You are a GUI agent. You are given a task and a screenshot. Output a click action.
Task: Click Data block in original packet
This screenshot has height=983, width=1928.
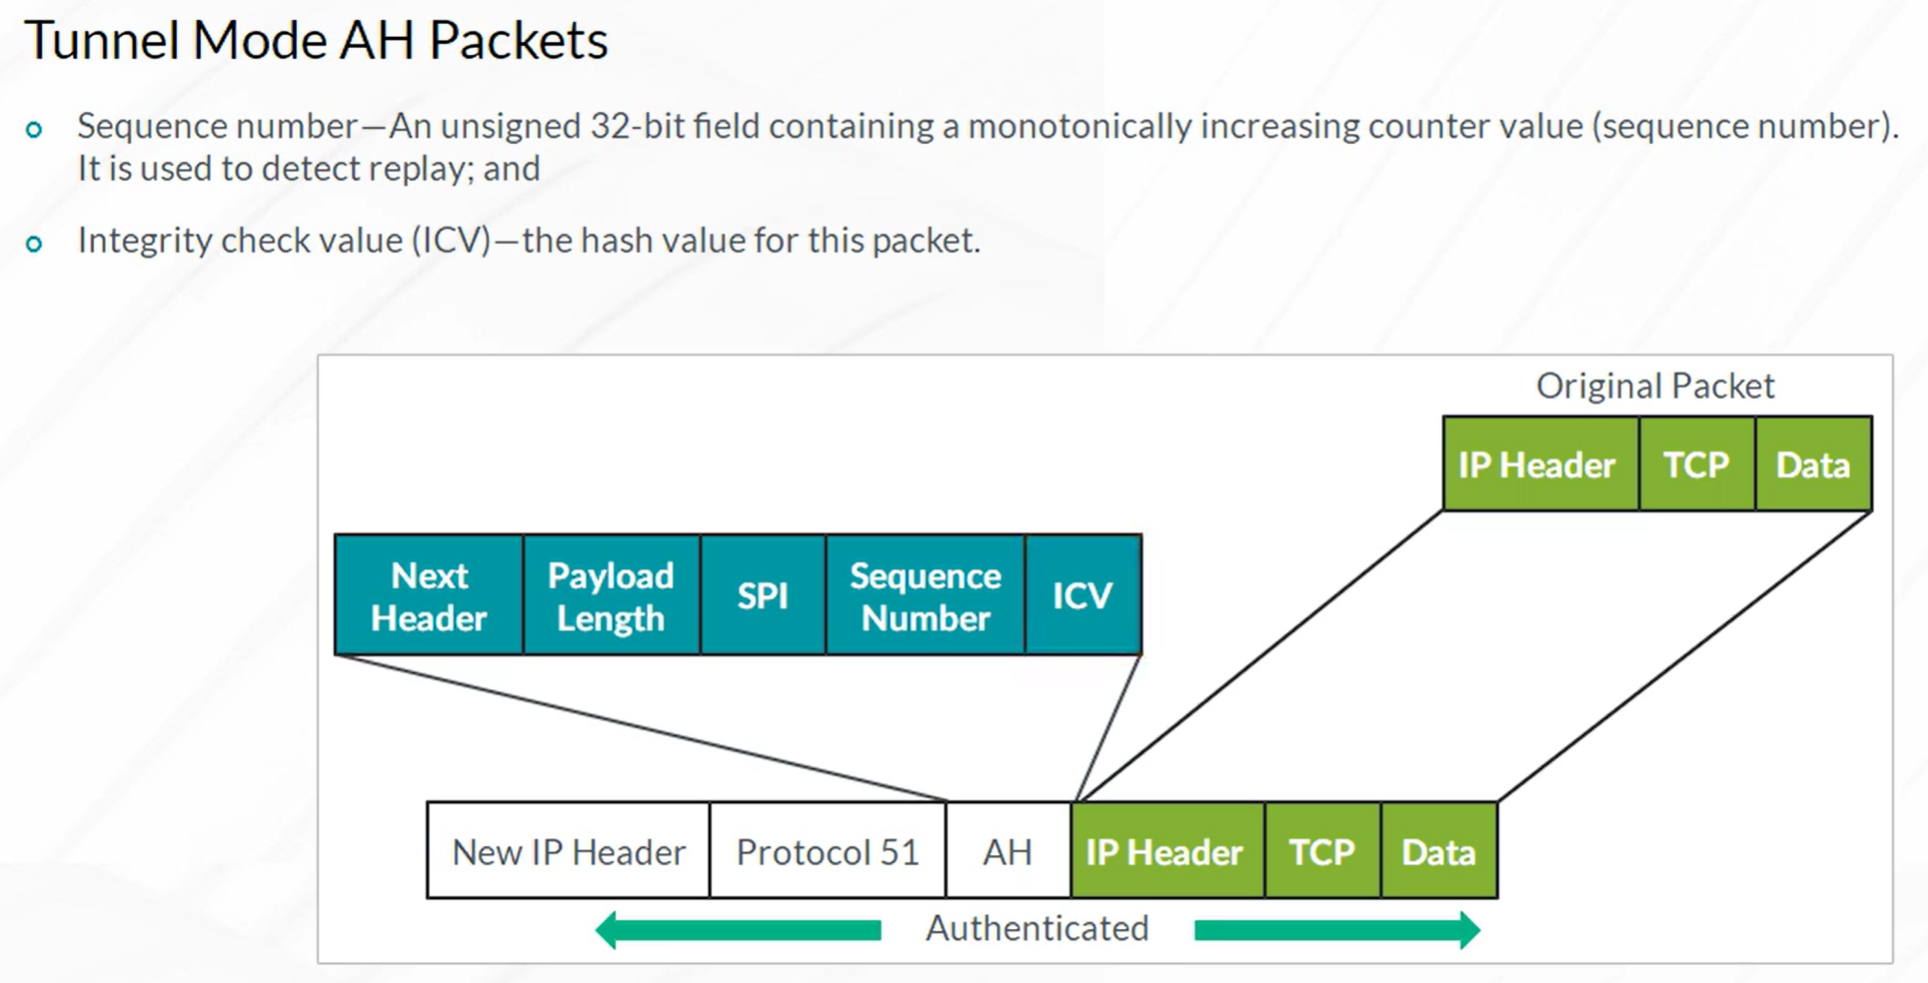coord(1813,464)
